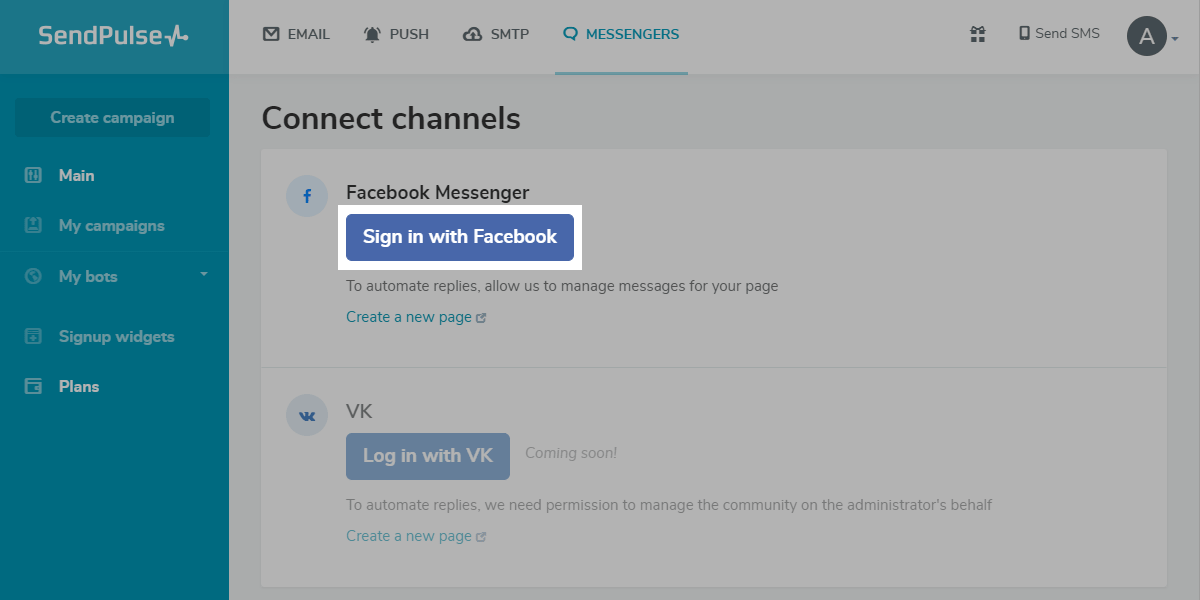Click the SMTP cloud icon
The width and height of the screenshot is (1200, 600).
click(471, 33)
